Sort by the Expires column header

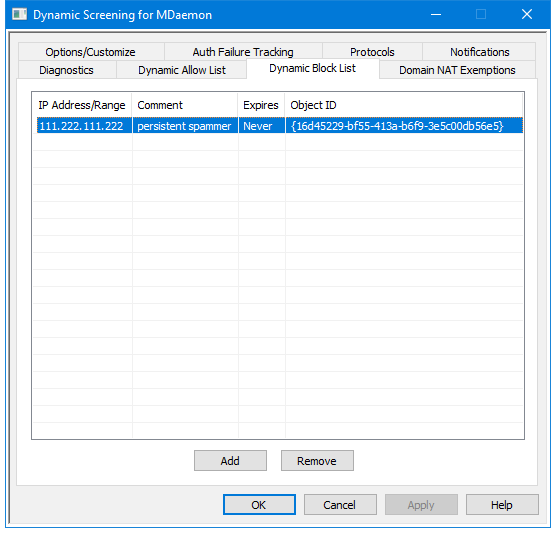click(261, 105)
